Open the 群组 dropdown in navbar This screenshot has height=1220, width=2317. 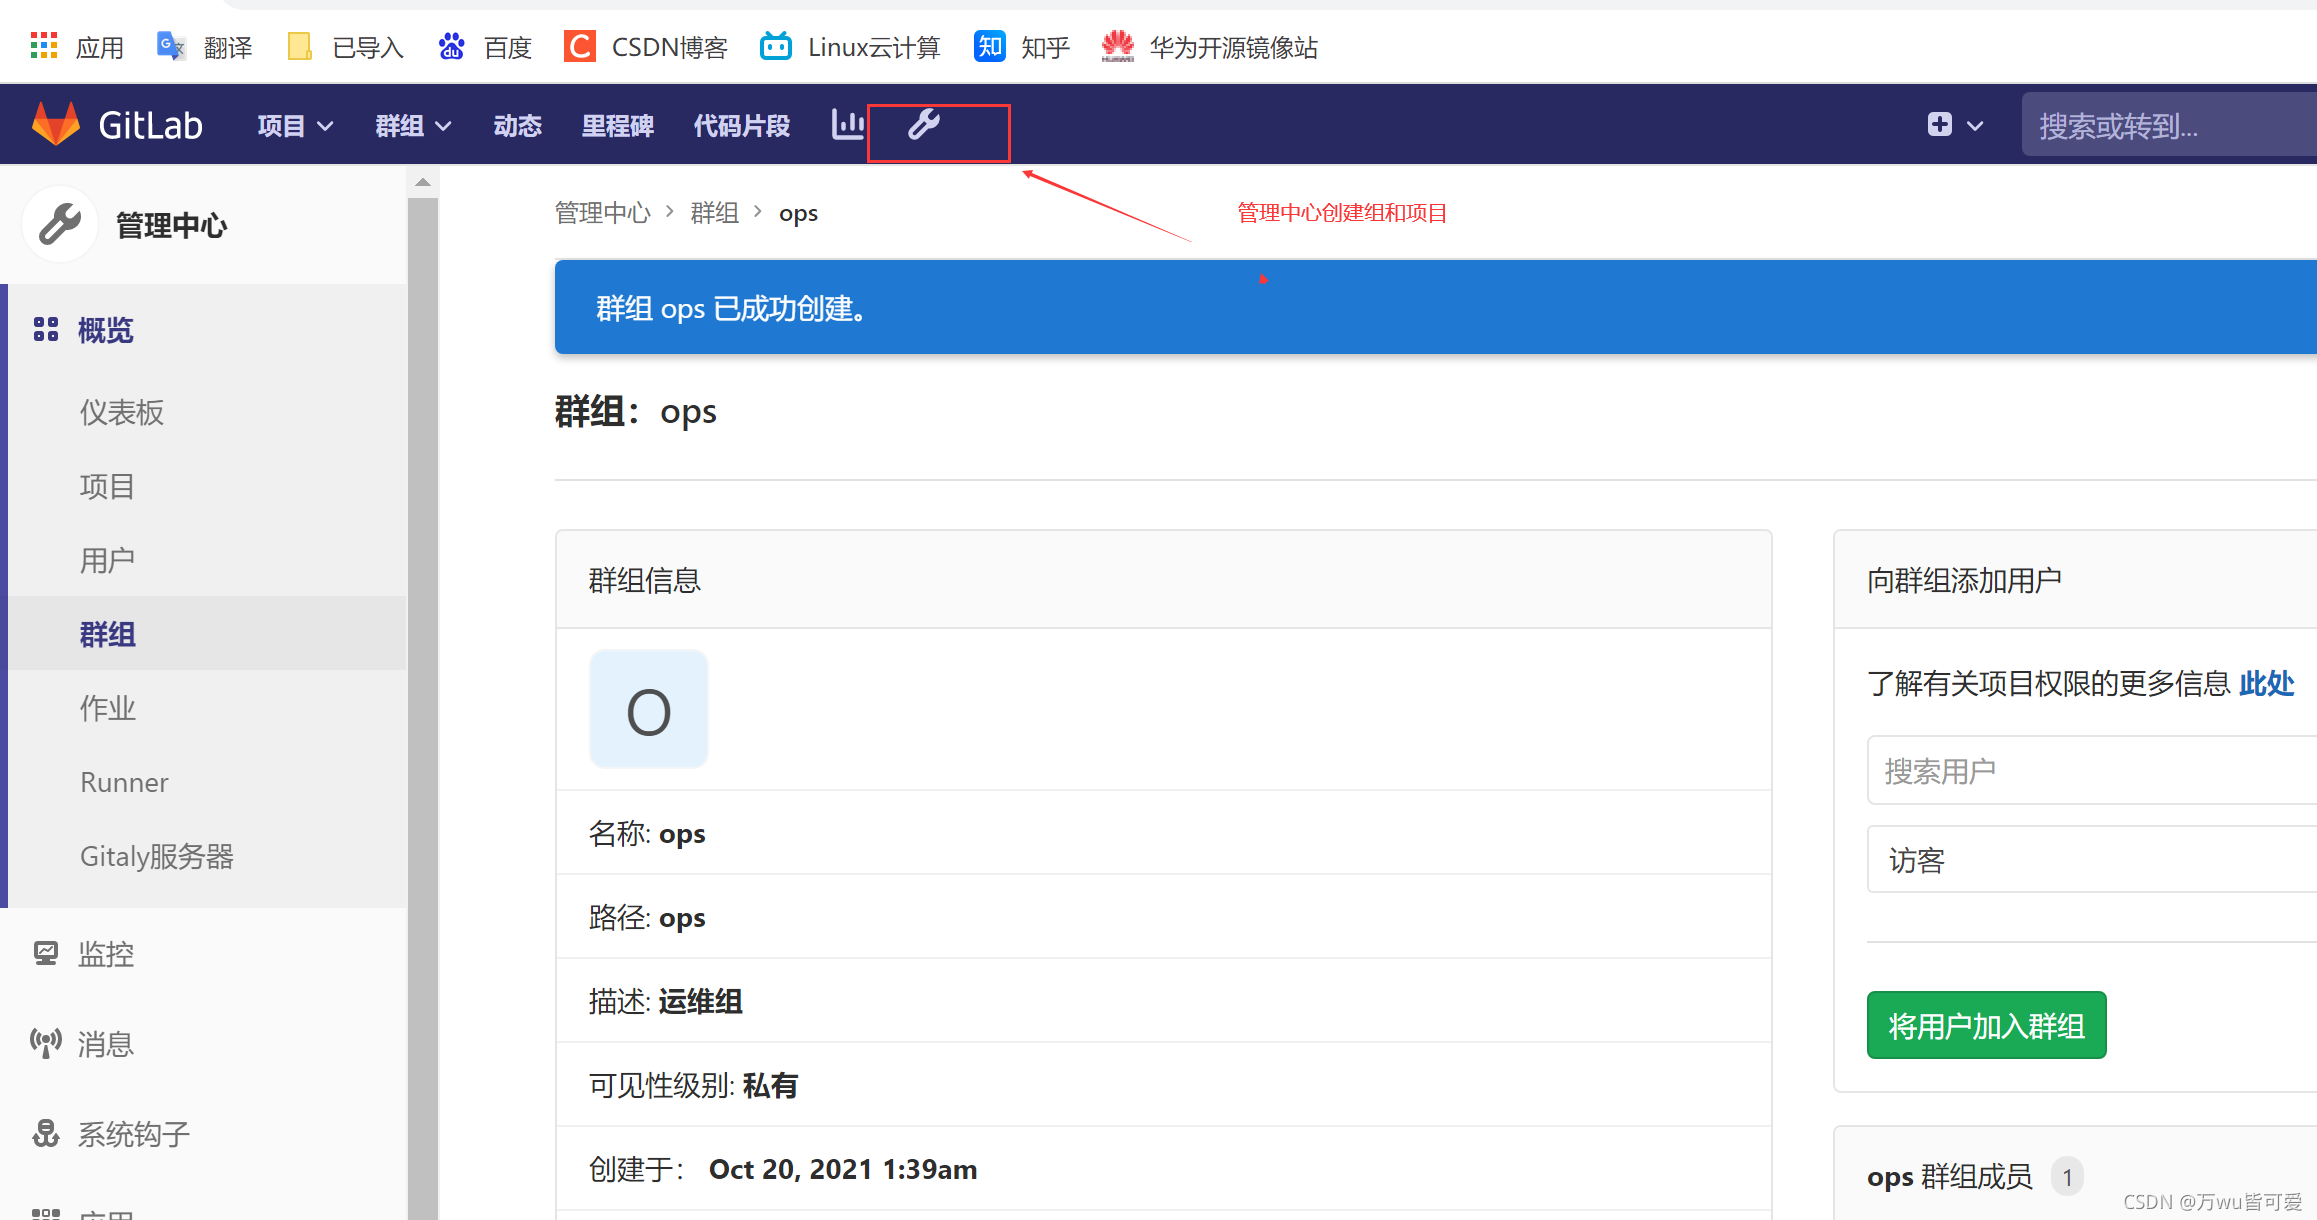tap(413, 126)
